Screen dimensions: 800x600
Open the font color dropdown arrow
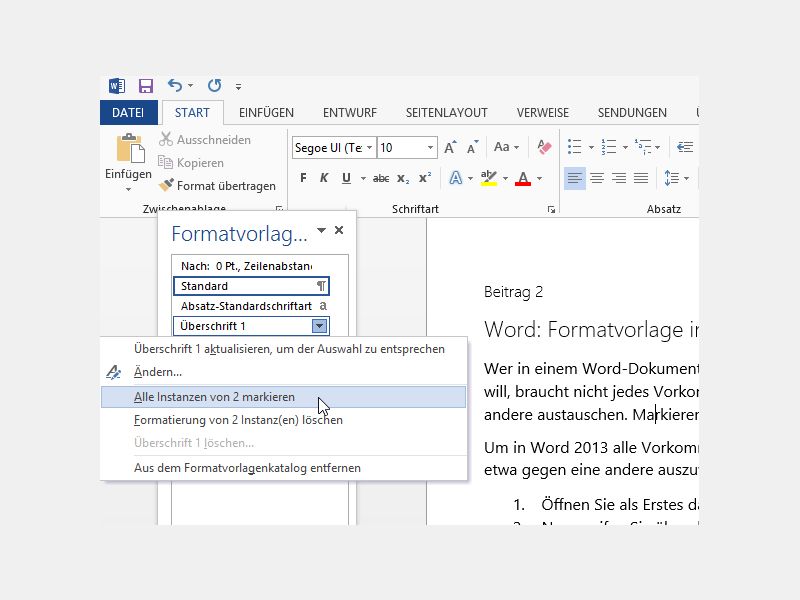click(539, 179)
